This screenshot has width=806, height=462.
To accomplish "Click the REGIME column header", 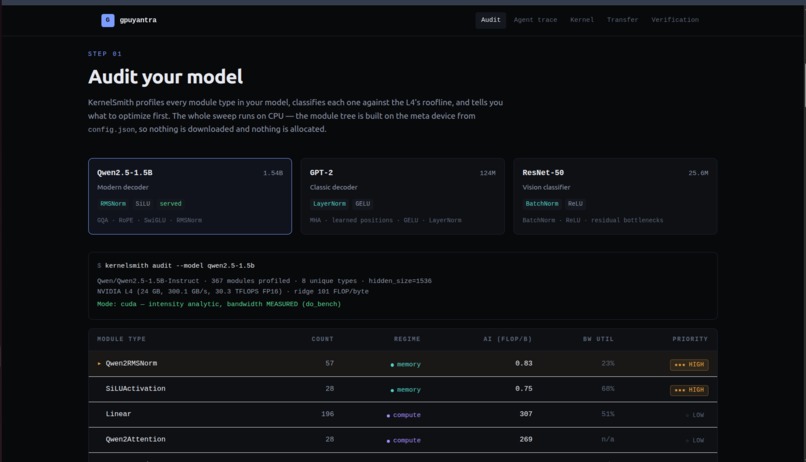I will point(407,339).
